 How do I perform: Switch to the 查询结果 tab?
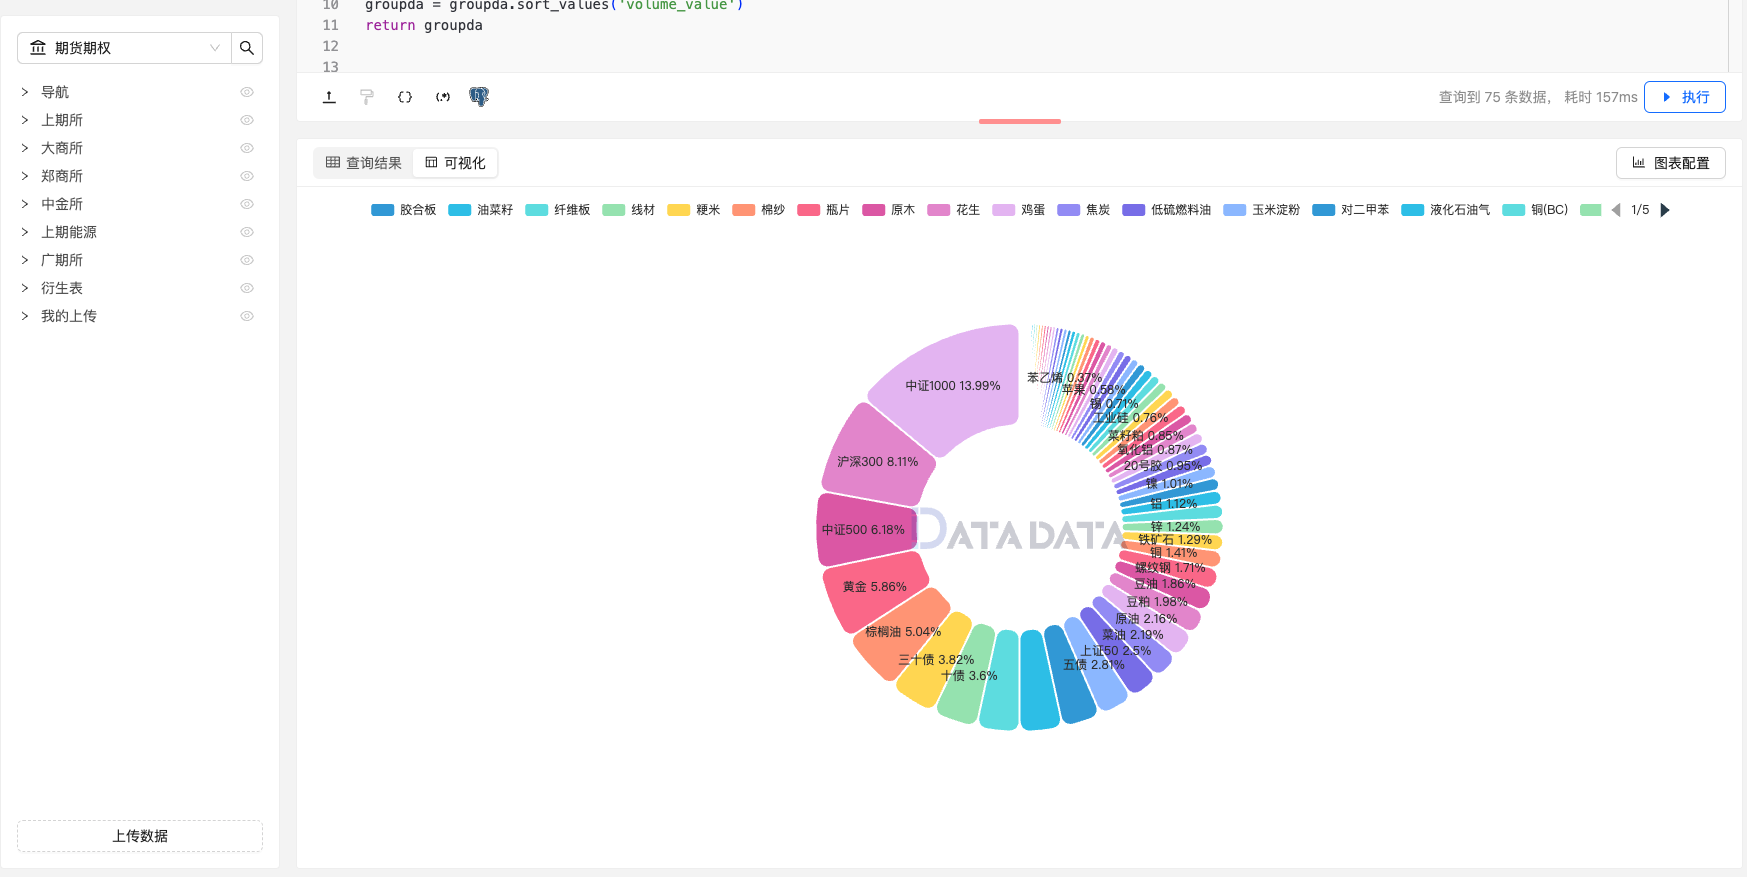click(364, 162)
